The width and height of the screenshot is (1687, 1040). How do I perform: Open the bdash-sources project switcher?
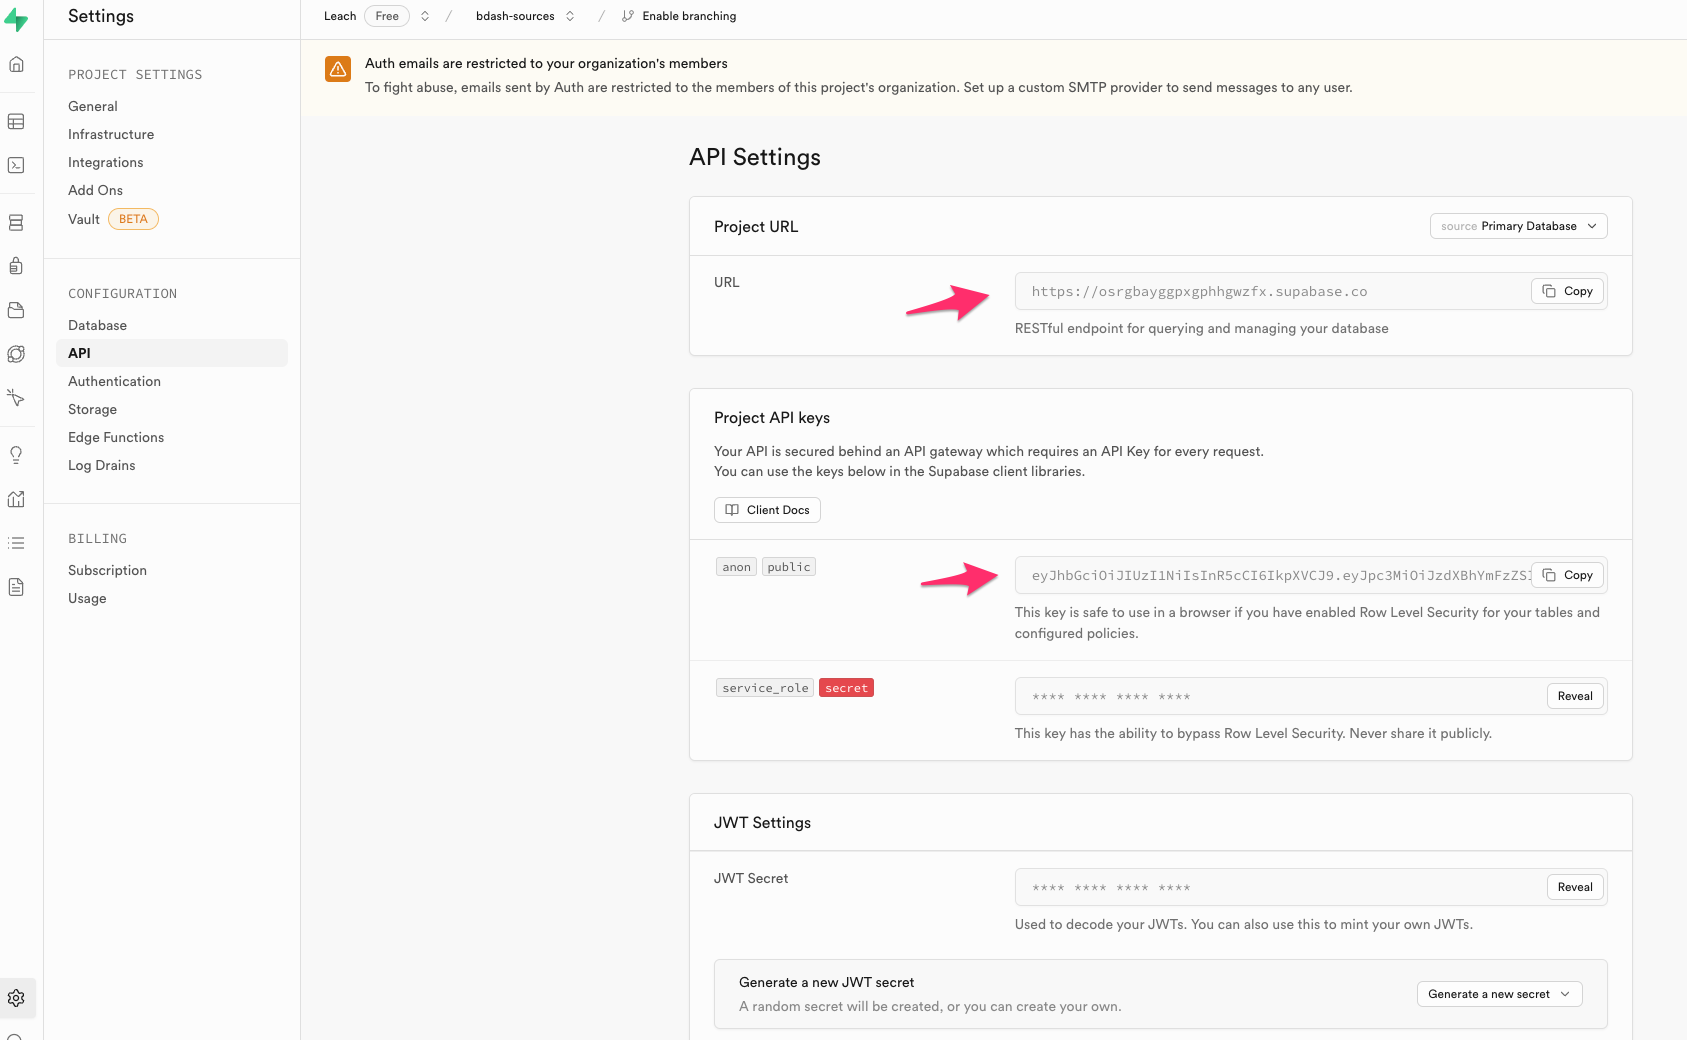point(525,16)
